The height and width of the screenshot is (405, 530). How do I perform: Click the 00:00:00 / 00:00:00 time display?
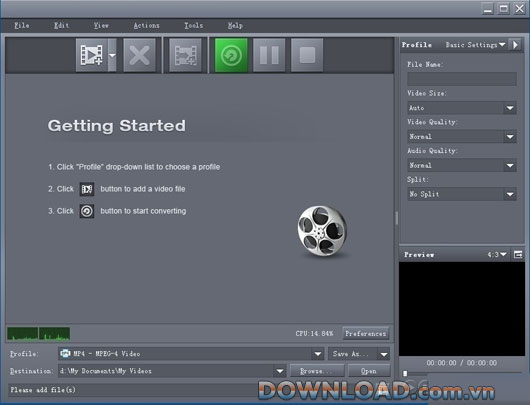click(x=462, y=363)
